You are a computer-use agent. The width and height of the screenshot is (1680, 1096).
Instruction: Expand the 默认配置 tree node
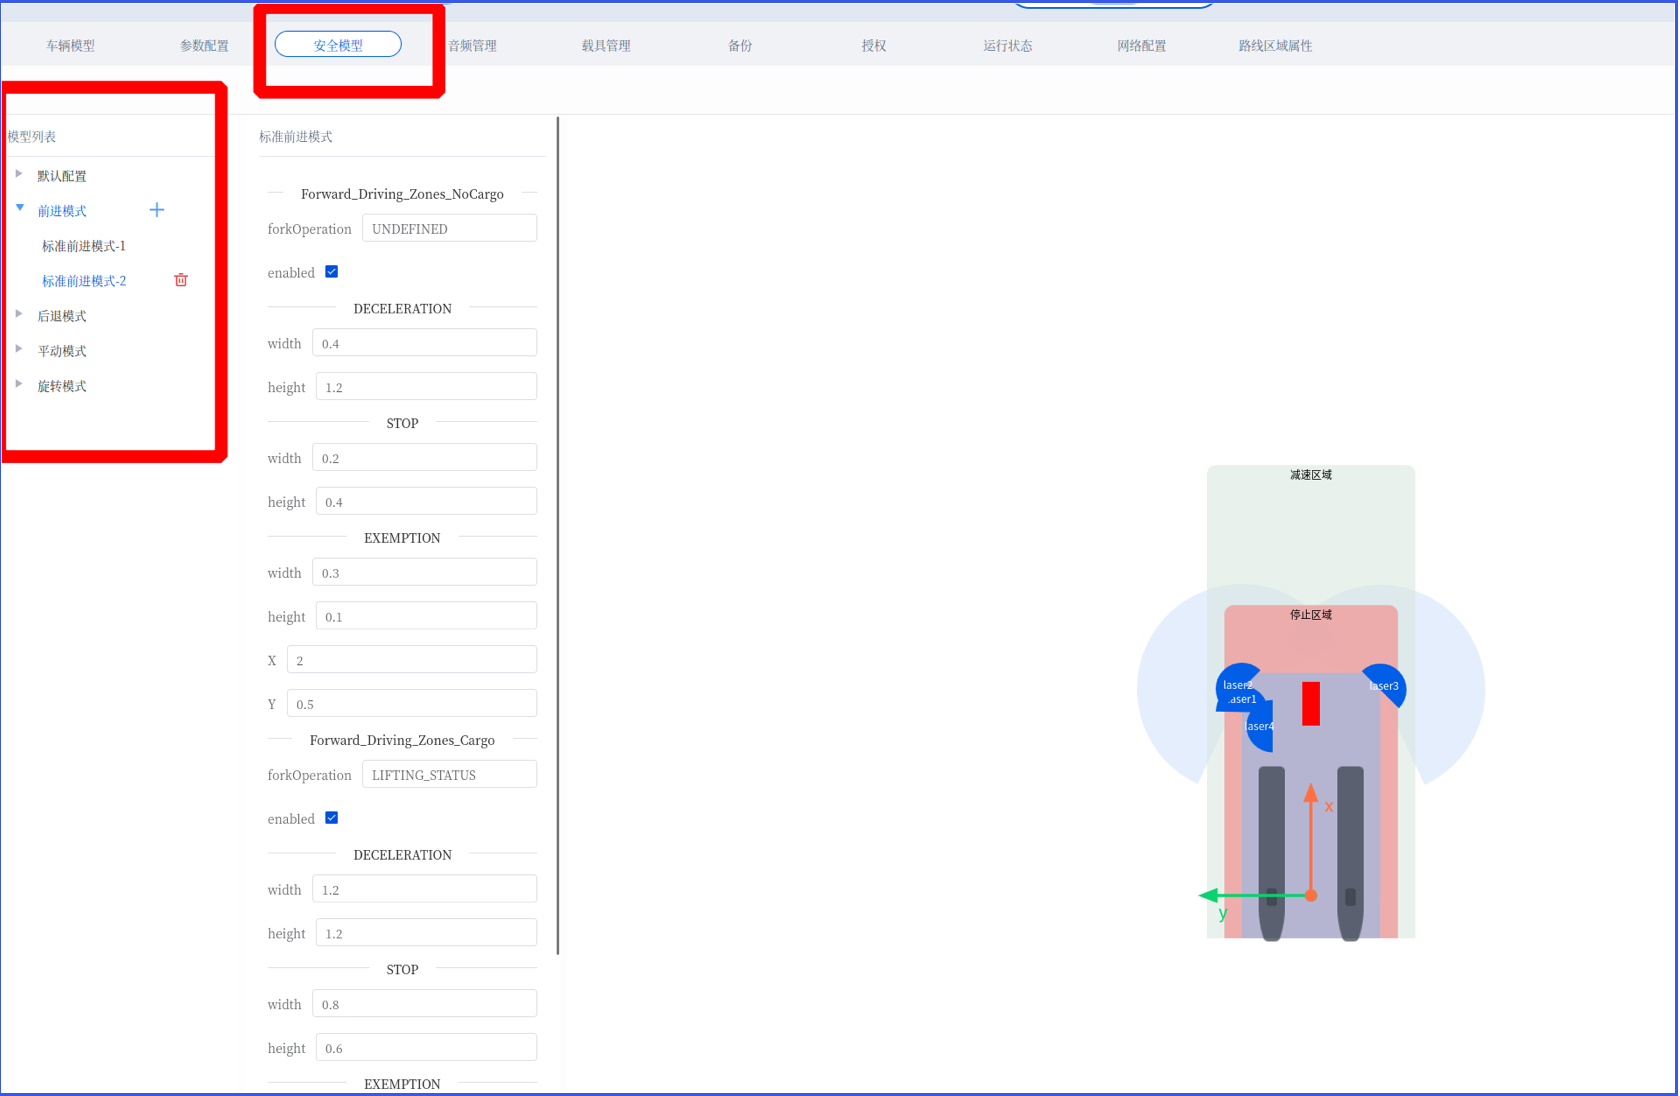click(19, 175)
